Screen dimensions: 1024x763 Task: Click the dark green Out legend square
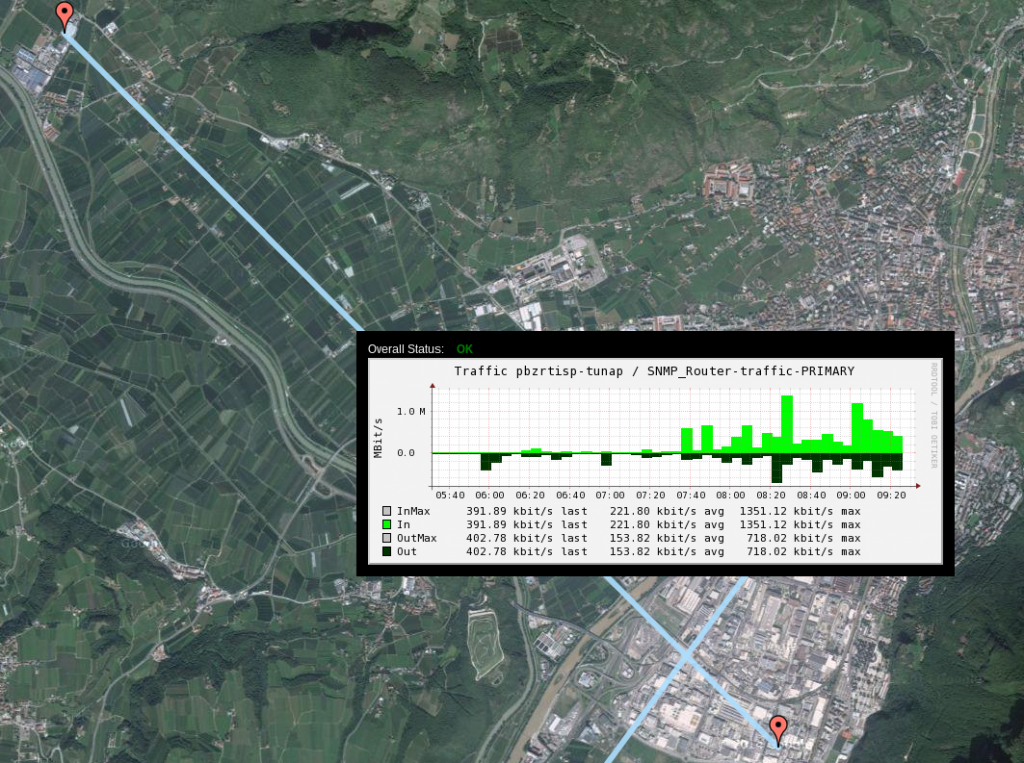385,551
